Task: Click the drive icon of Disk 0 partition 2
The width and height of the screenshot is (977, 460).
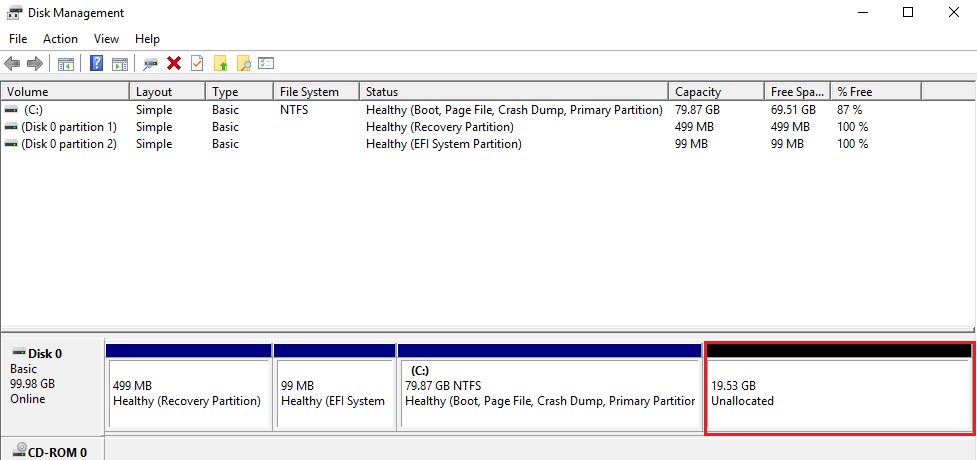Action: [11, 144]
